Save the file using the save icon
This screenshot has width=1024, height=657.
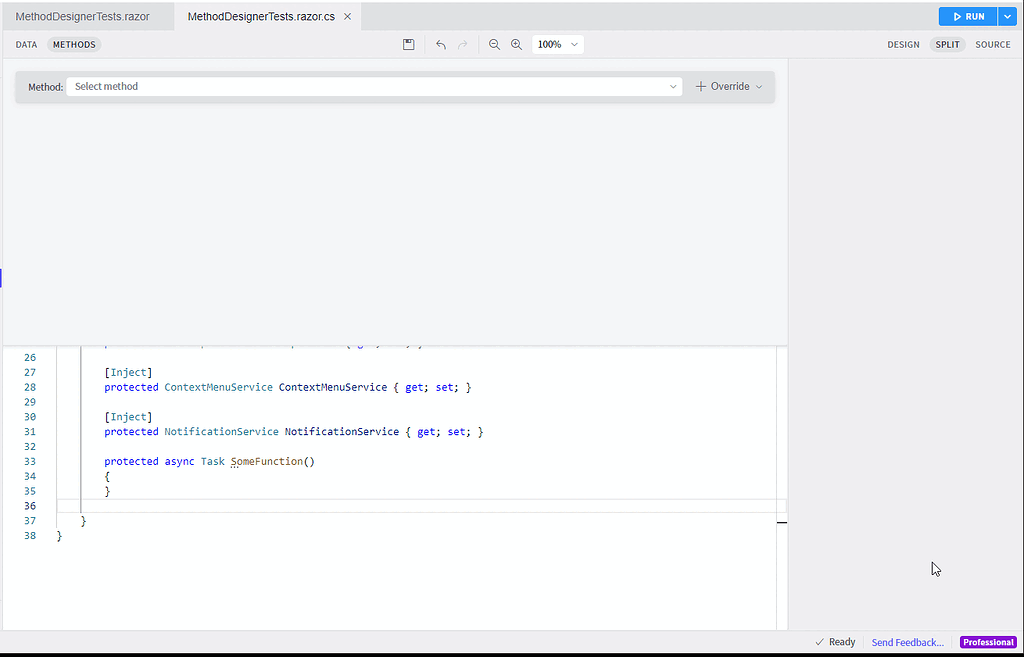[x=408, y=44]
